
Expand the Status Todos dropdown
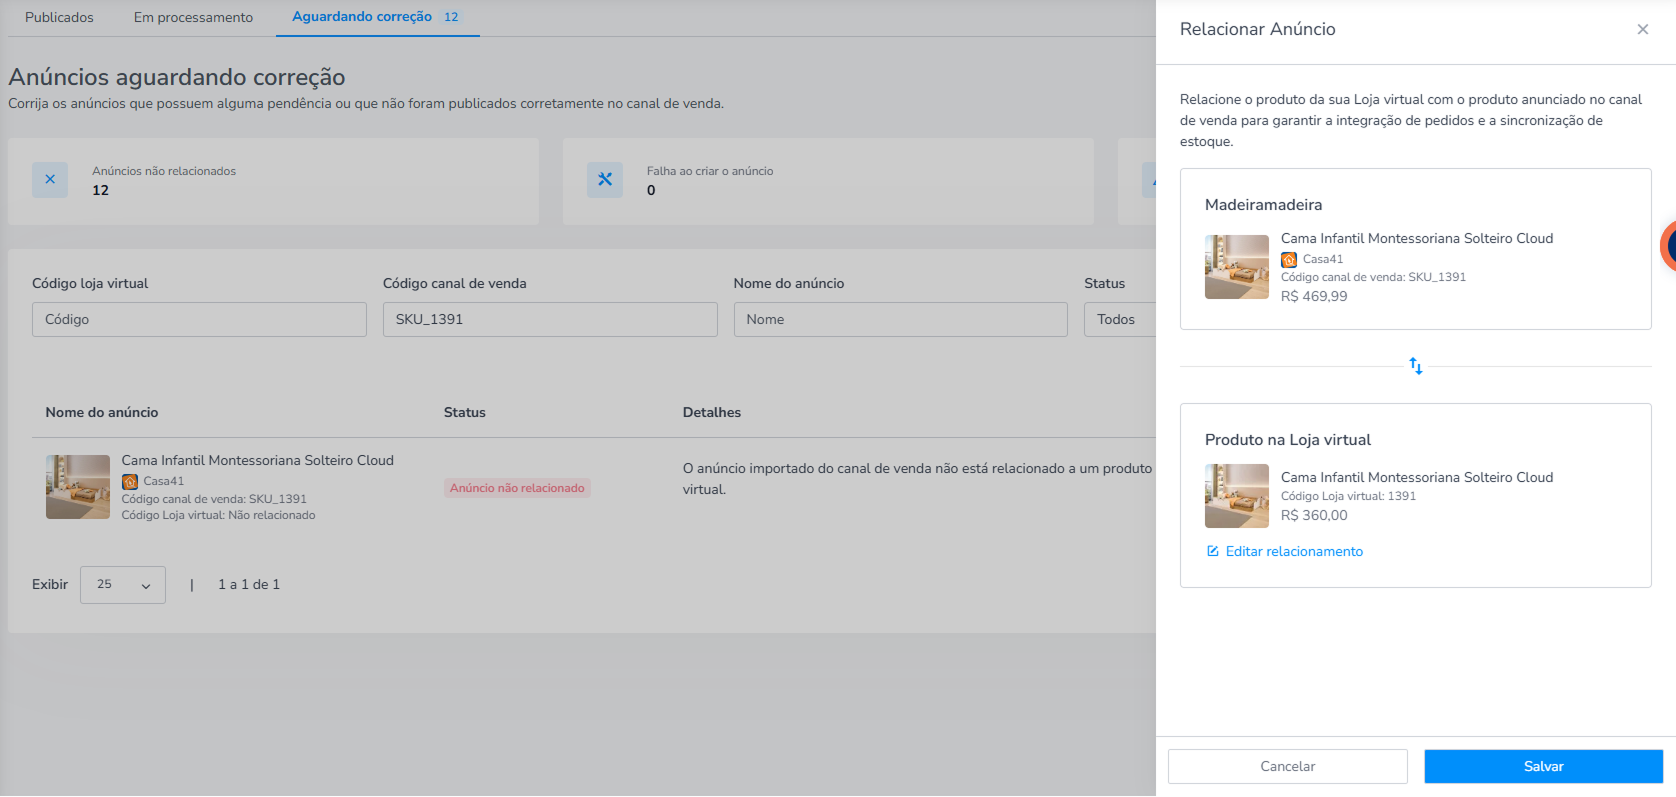pos(1120,319)
